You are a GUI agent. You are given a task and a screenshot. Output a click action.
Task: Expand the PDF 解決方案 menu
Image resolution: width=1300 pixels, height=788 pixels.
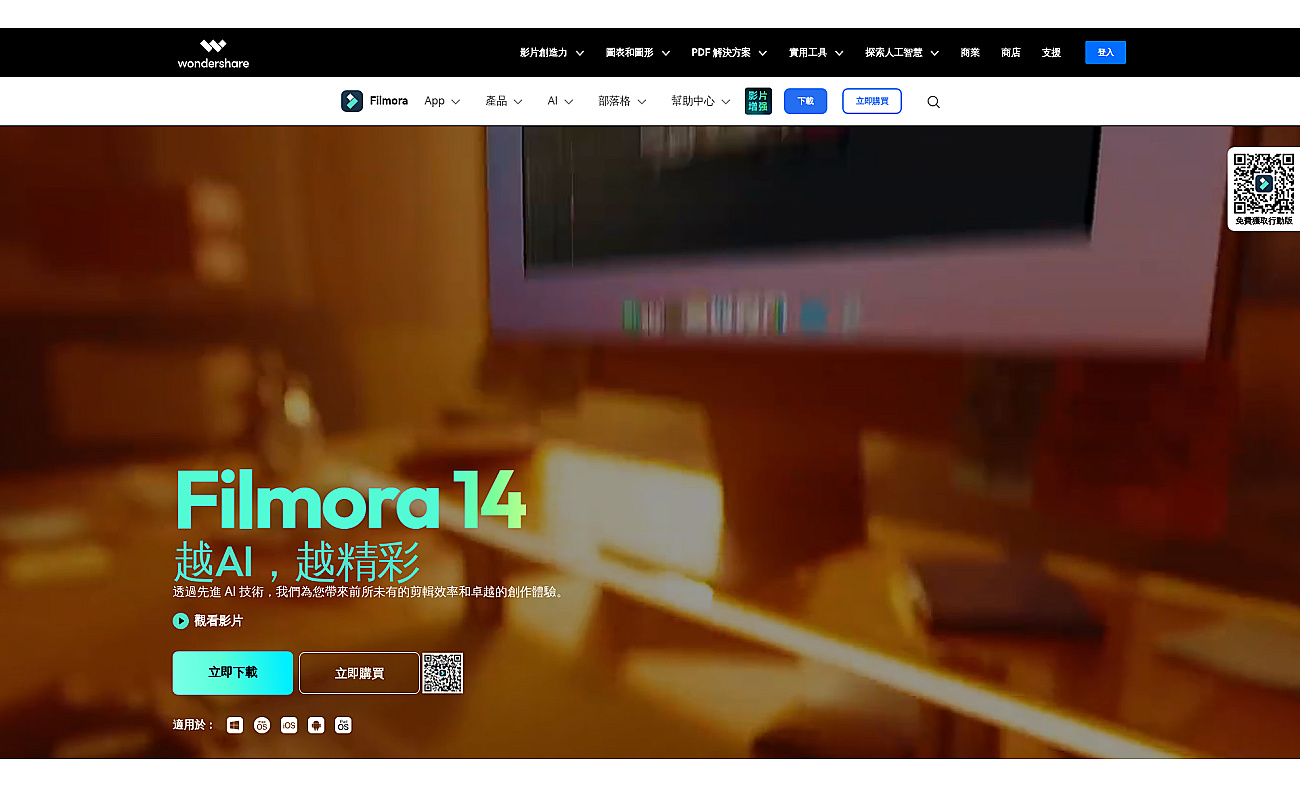pyautogui.click(x=729, y=53)
